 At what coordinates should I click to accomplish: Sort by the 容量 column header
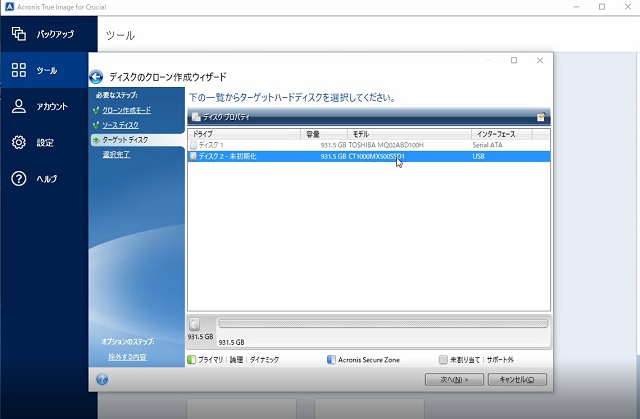(x=324, y=134)
